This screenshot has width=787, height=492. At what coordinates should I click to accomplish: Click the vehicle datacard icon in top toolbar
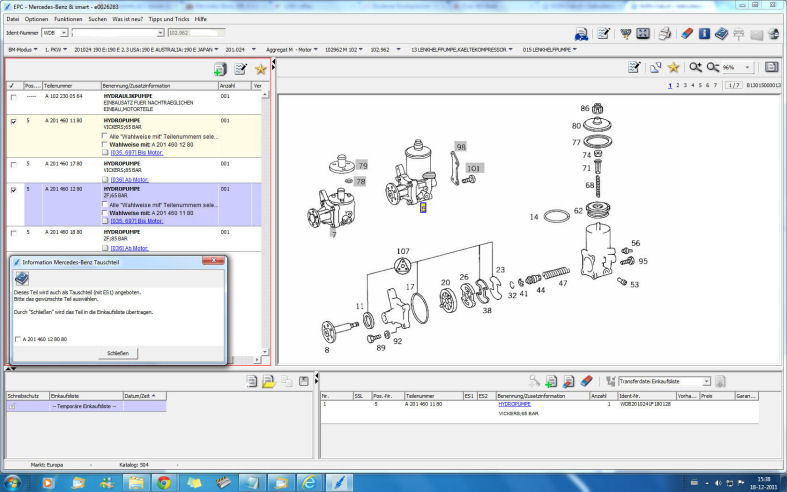581,34
